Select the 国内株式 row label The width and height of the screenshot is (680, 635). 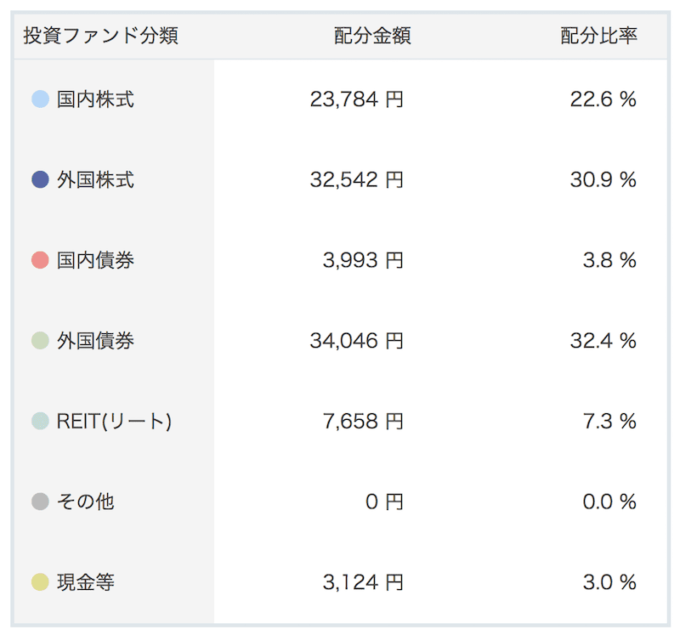[x=95, y=99]
